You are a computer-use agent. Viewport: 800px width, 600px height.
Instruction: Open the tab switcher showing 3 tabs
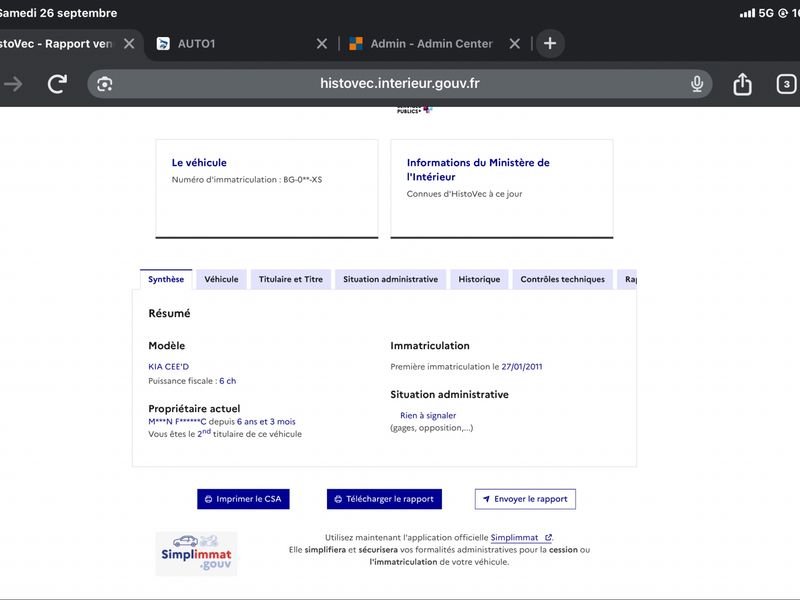point(786,84)
